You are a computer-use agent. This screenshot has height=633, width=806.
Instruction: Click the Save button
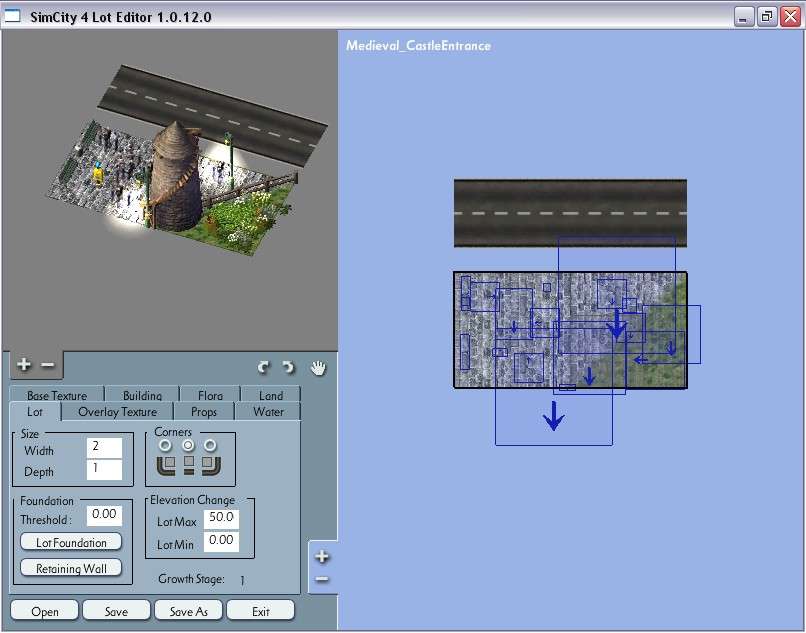click(x=116, y=611)
